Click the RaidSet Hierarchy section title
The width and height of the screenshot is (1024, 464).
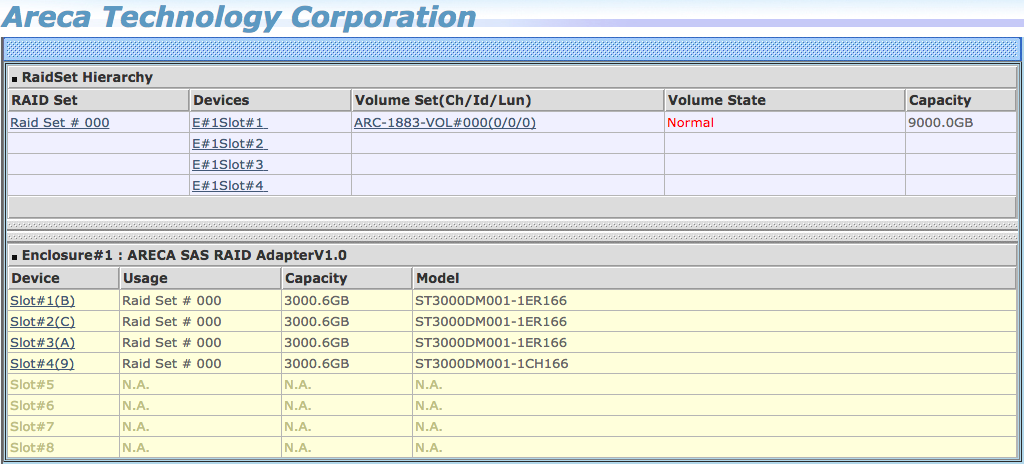pos(87,77)
